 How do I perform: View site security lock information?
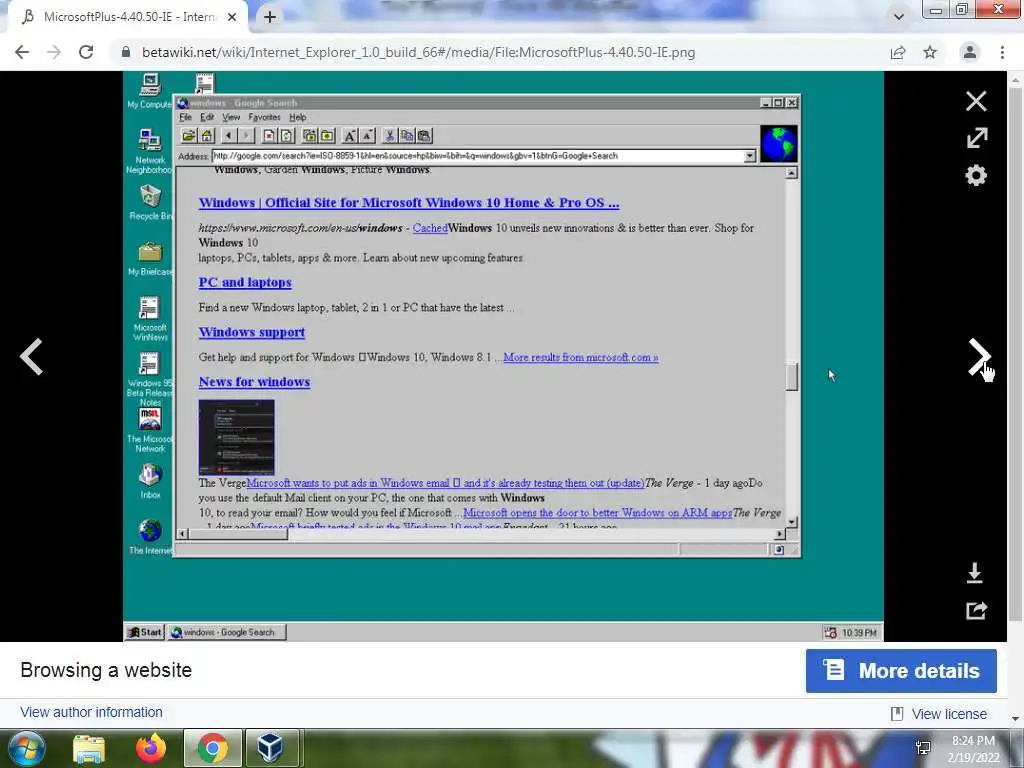coord(126,52)
